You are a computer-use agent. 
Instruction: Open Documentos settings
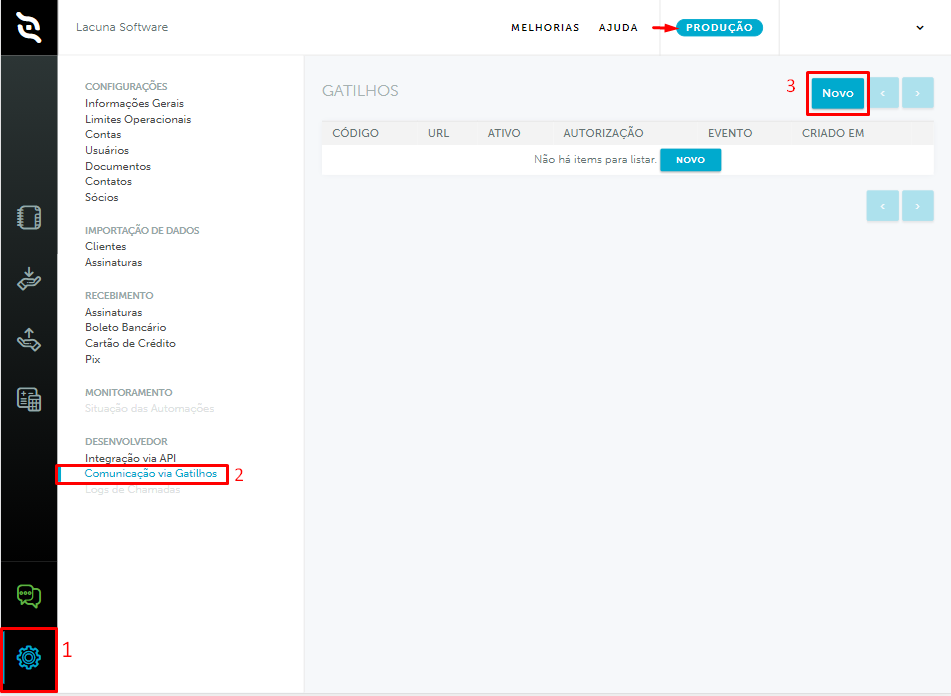(x=118, y=166)
